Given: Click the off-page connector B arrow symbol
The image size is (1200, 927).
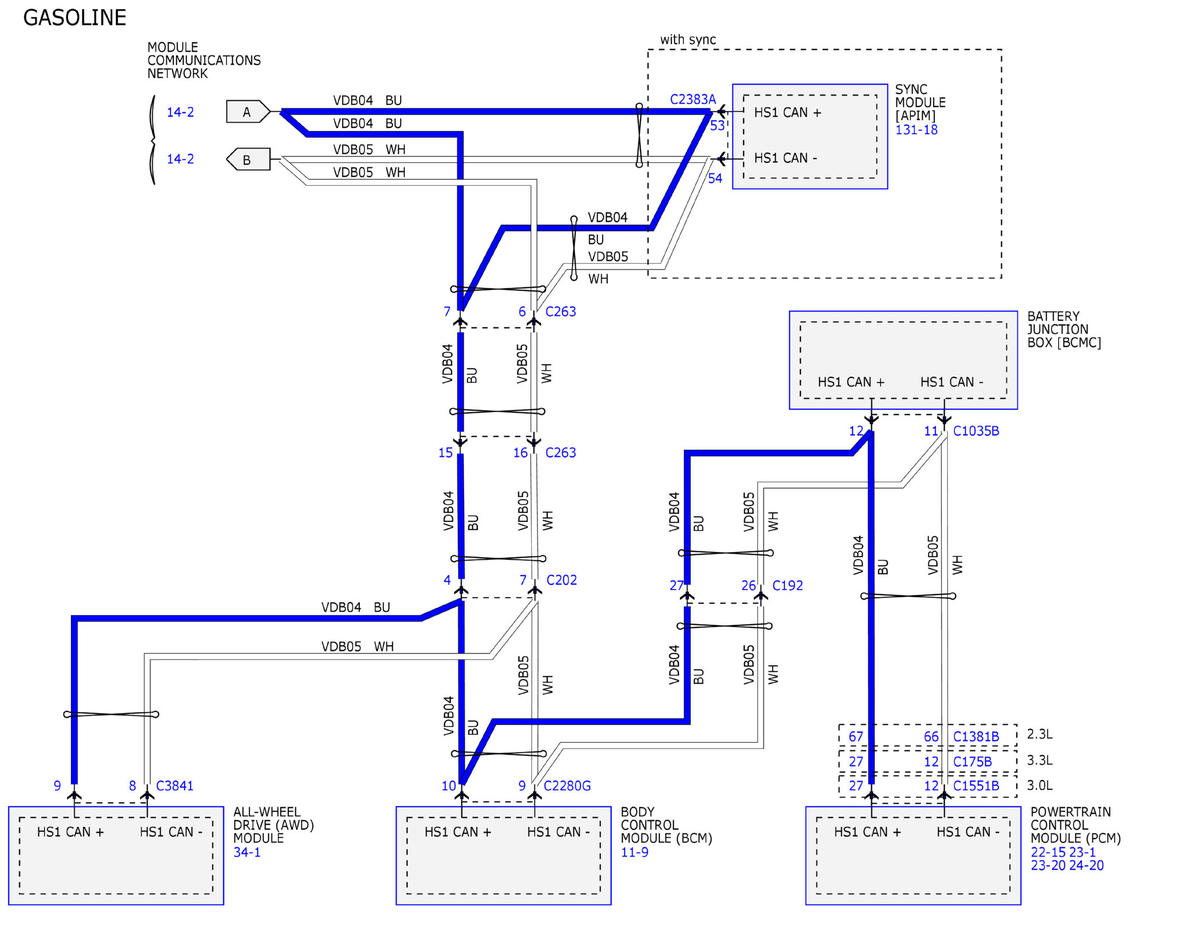Looking at the screenshot, I should click(248, 158).
